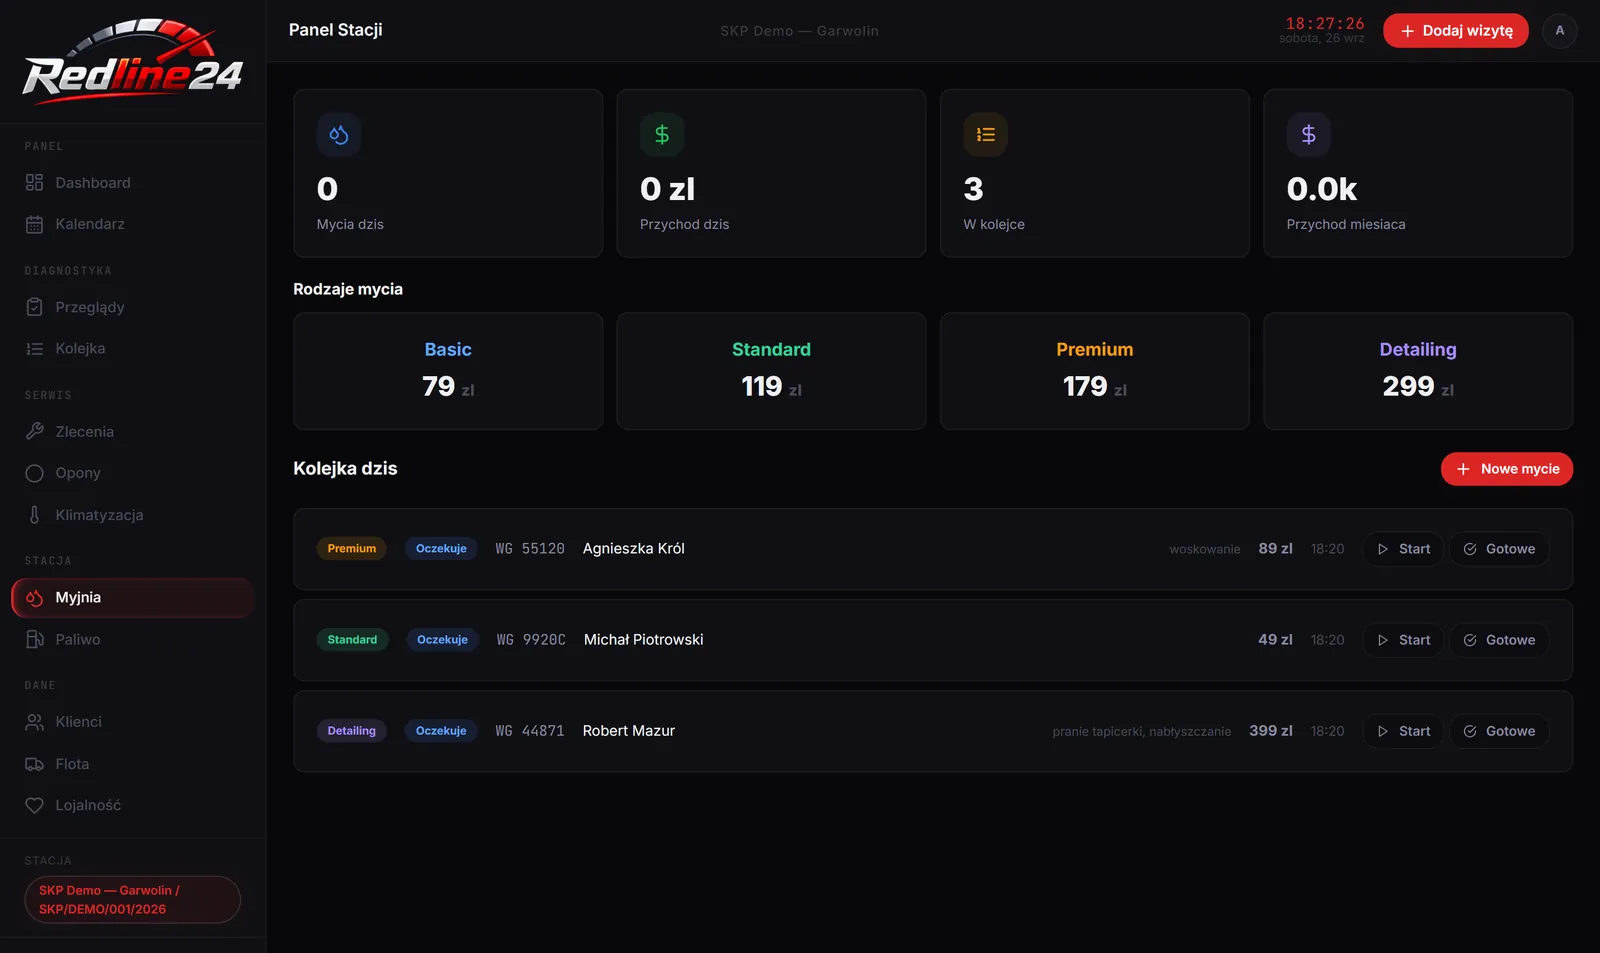Click the Lojalność heart icon

[x=34, y=805]
